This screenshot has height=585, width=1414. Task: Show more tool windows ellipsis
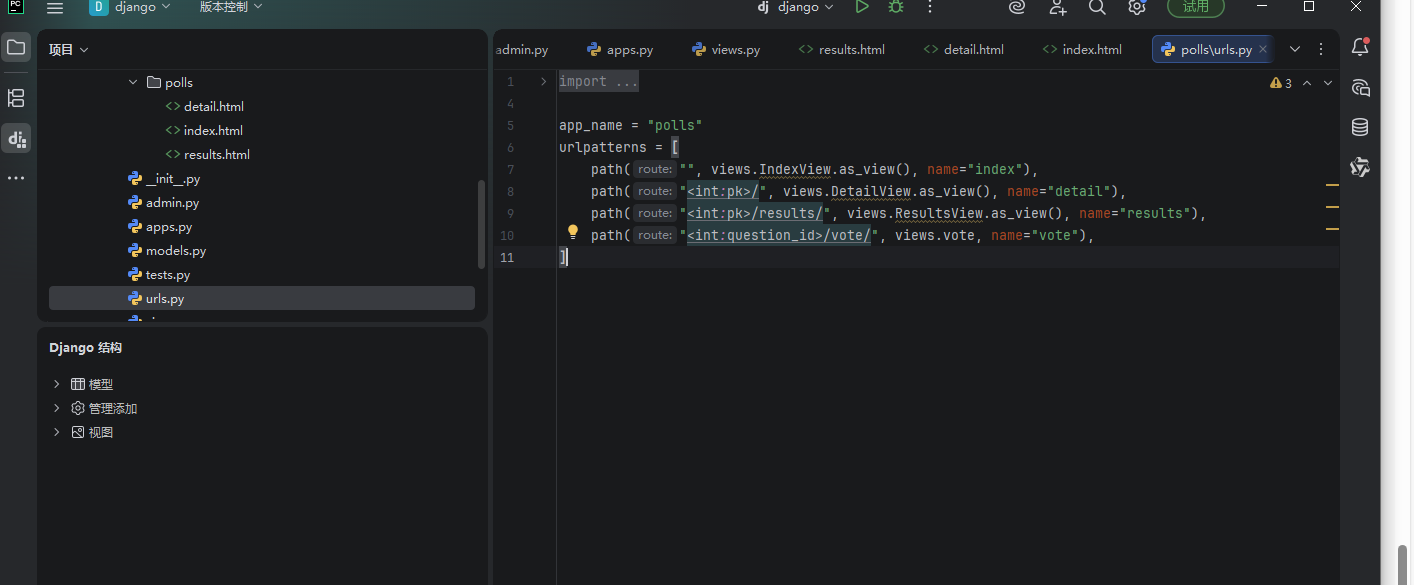(16, 178)
